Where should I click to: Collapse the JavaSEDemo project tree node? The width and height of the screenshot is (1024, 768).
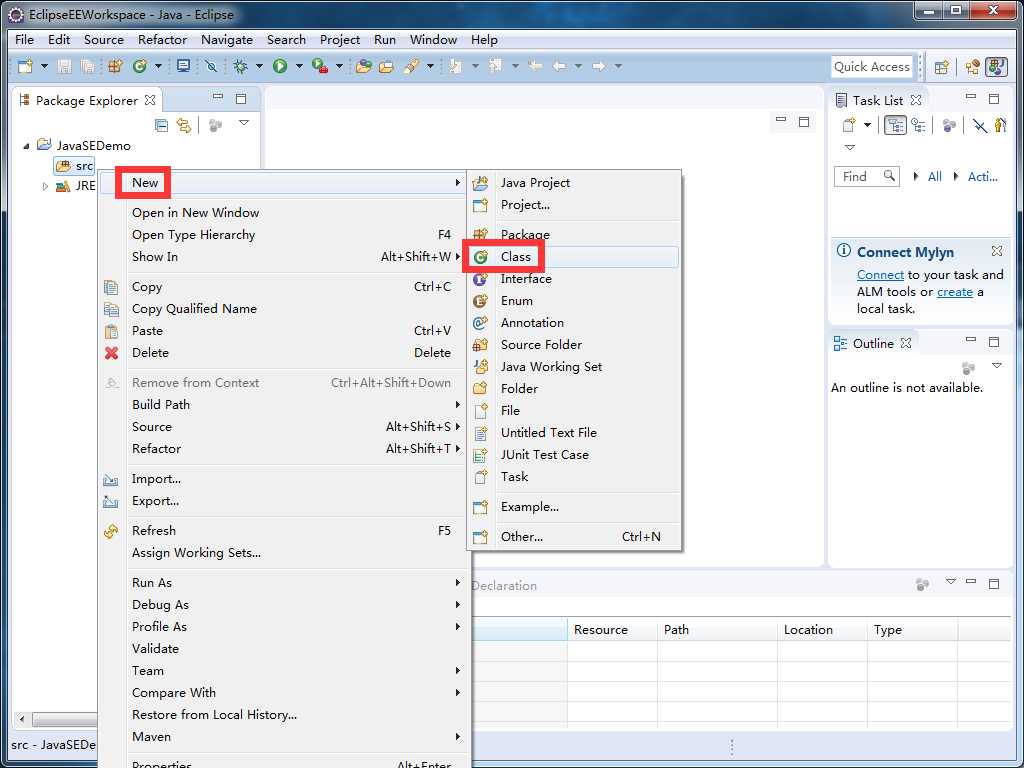pos(26,146)
